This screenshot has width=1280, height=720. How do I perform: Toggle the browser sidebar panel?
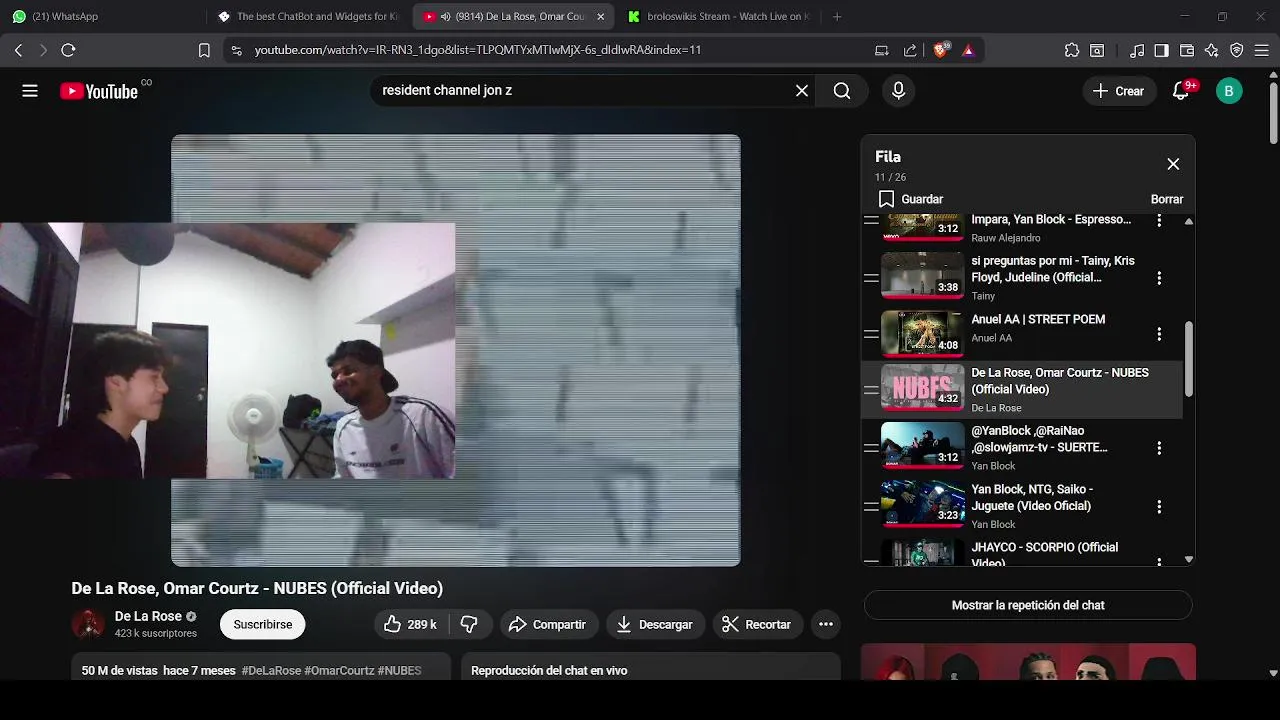(1161, 50)
